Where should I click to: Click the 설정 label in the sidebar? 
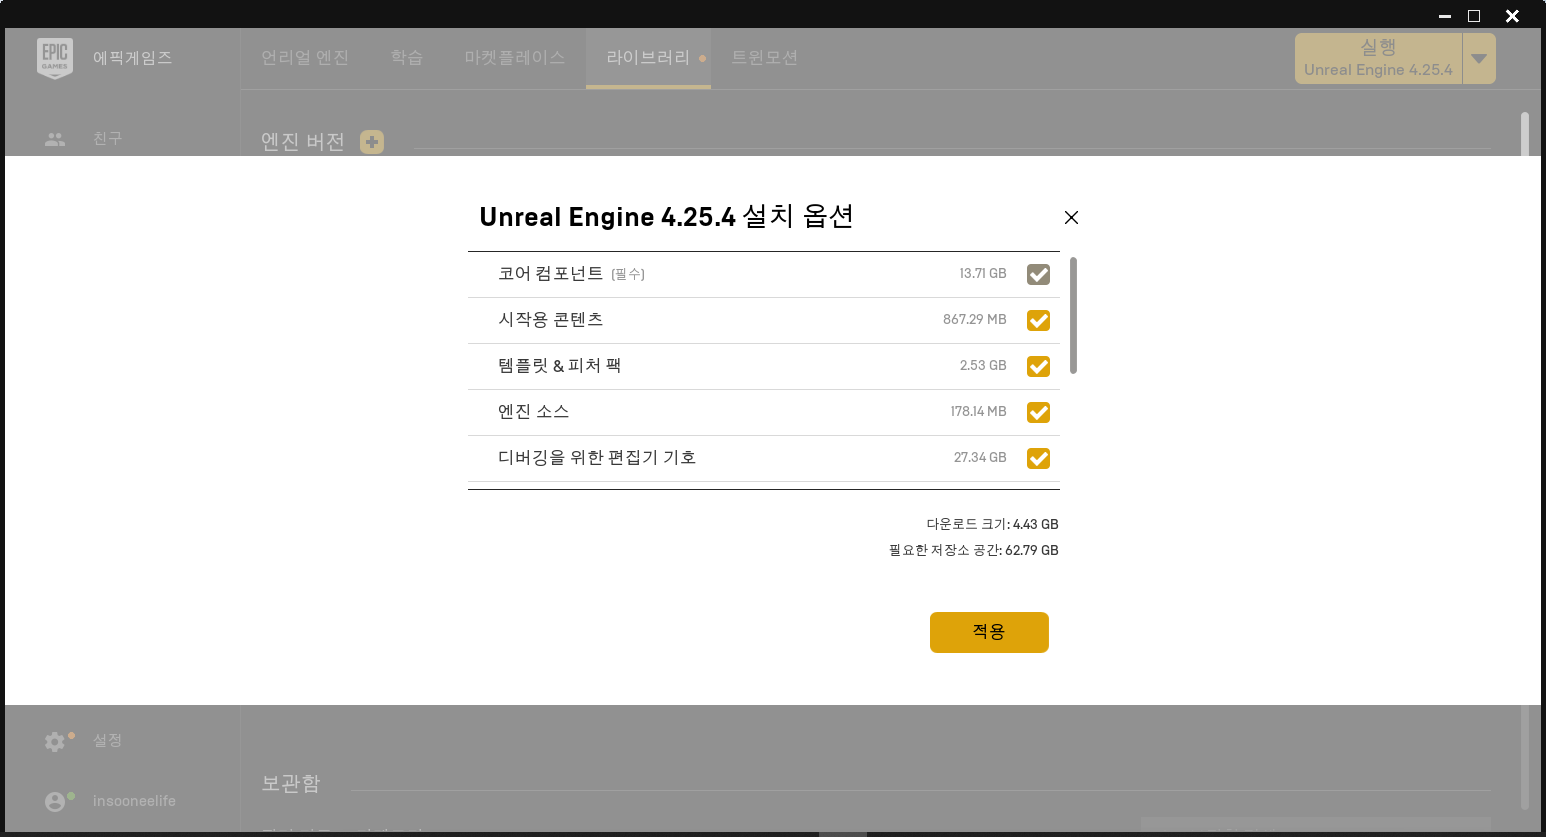point(108,740)
